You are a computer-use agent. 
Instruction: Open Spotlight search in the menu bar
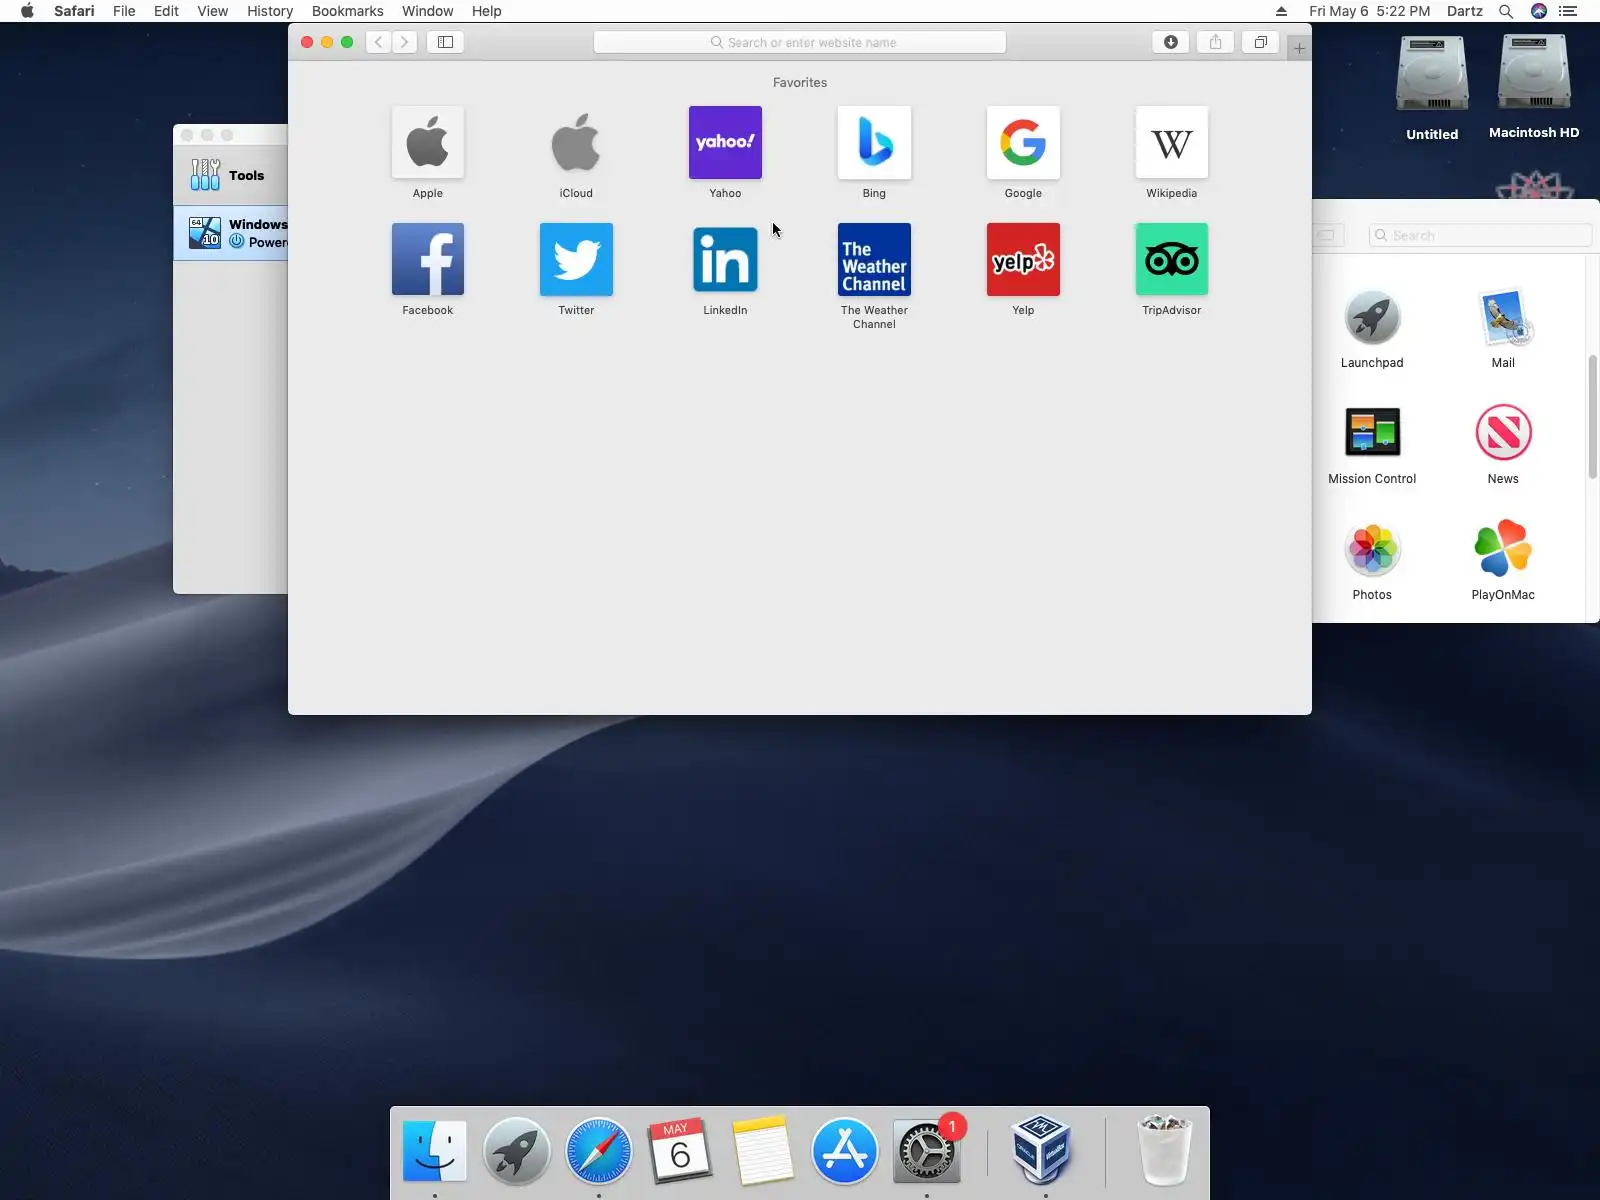point(1505,11)
